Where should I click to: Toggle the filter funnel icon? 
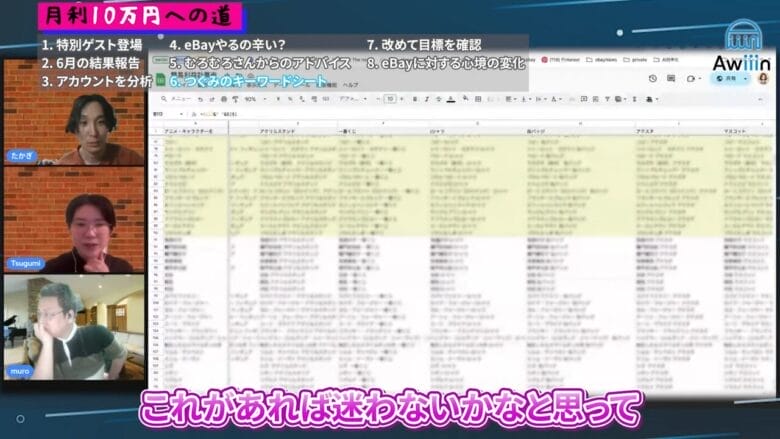[607, 99]
